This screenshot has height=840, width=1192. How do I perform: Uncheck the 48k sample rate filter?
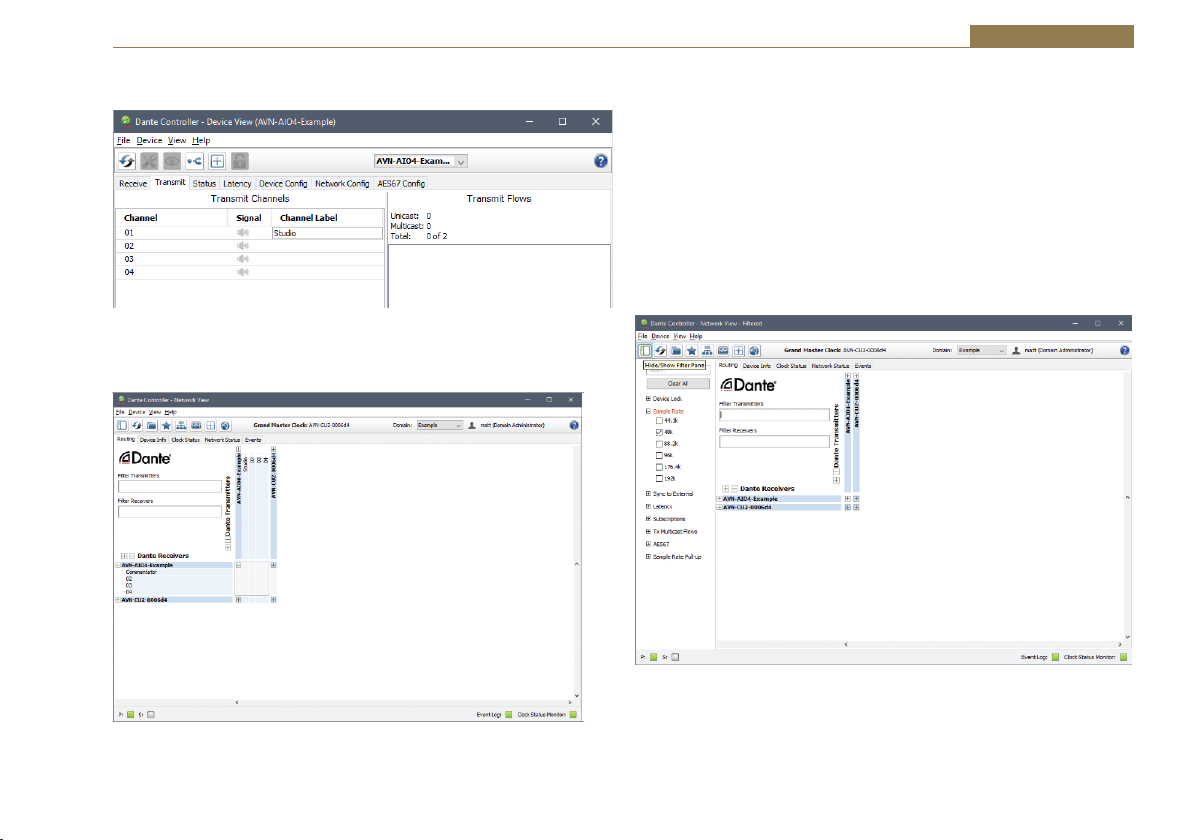click(x=659, y=432)
